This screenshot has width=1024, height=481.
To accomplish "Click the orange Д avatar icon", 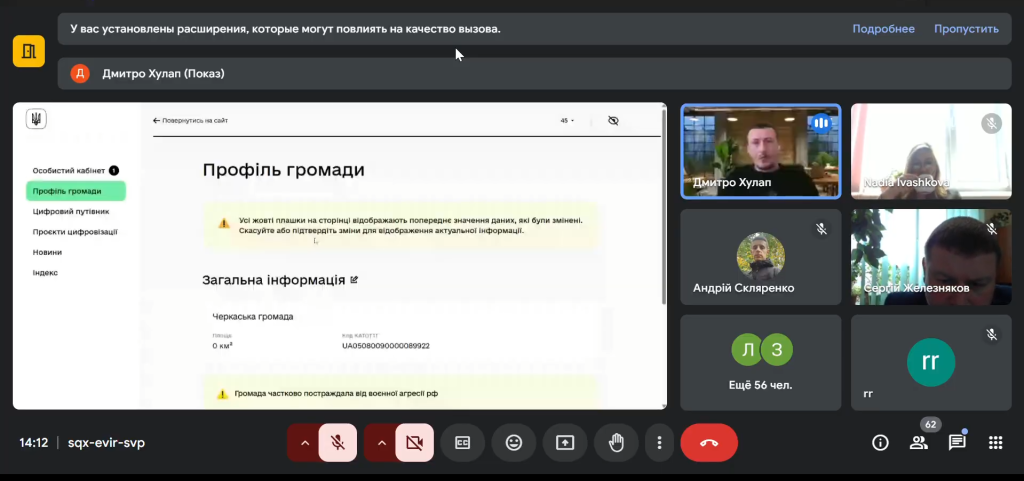I will point(80,74).
